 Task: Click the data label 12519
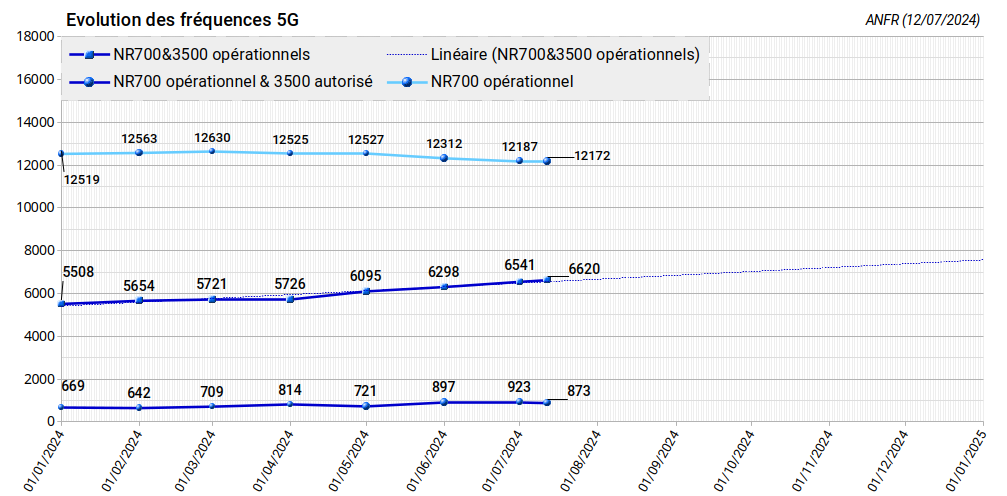(x=82, y=181)
